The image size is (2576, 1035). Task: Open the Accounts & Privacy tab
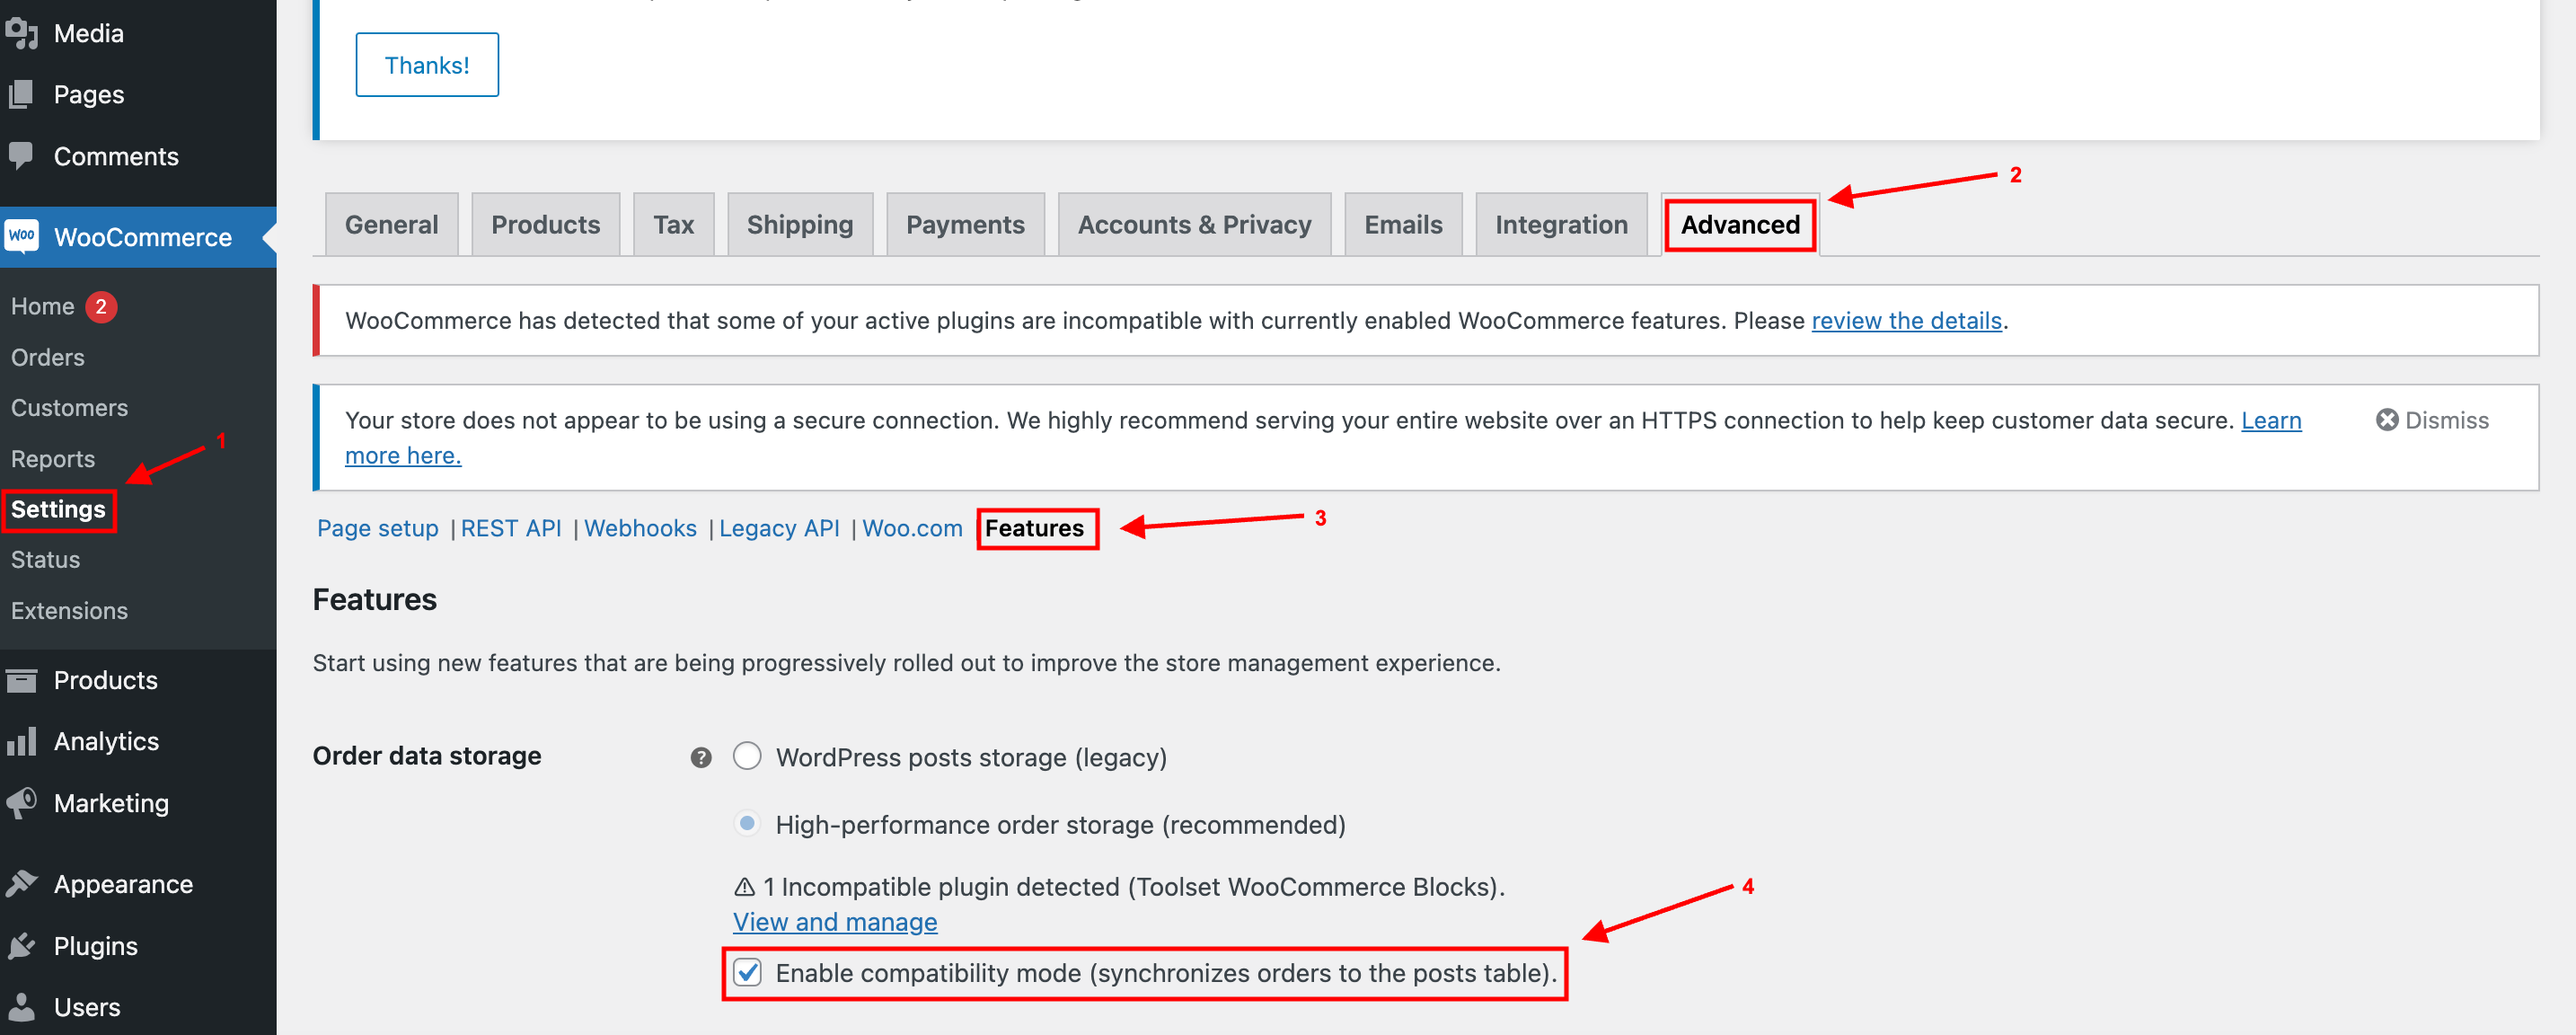click(1194, 224)
